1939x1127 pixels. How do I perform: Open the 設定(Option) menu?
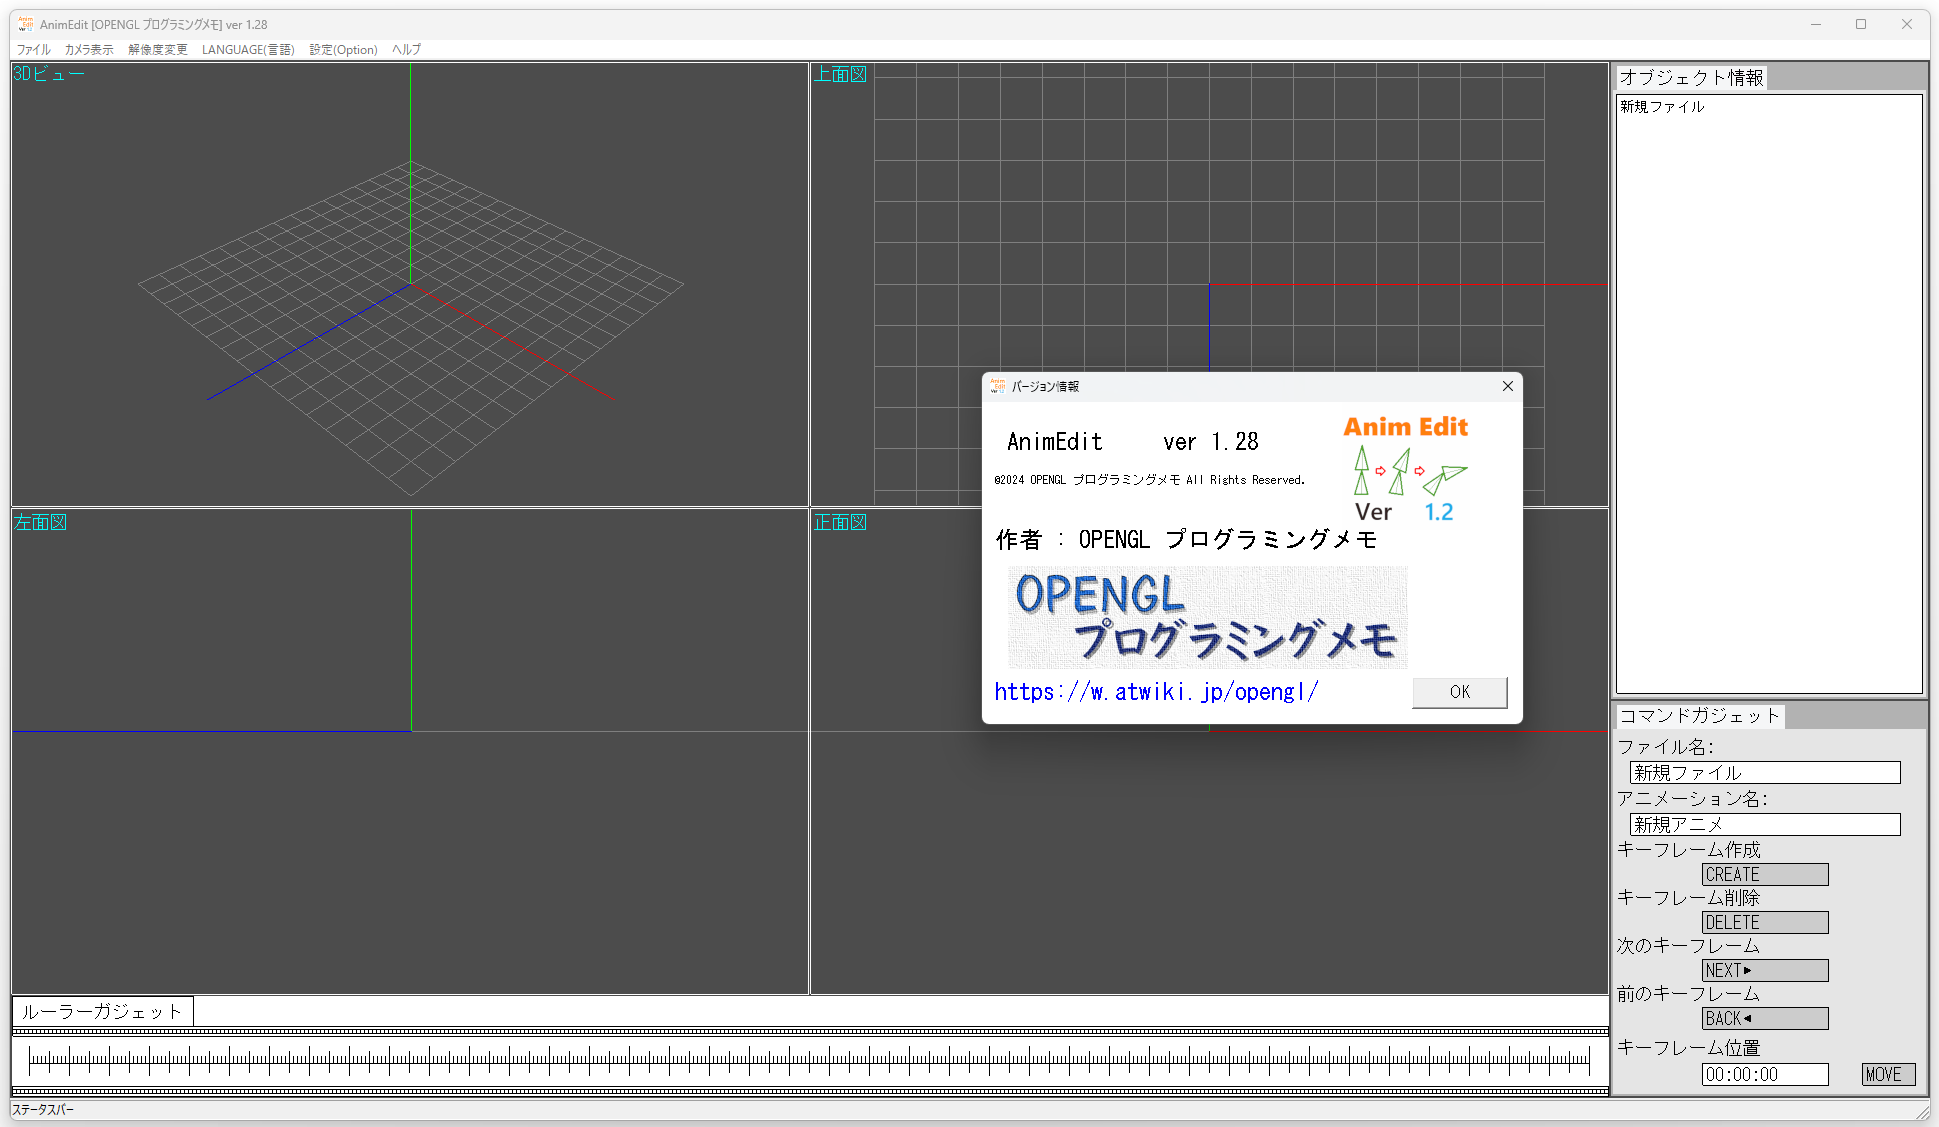(x=343, y=49)
